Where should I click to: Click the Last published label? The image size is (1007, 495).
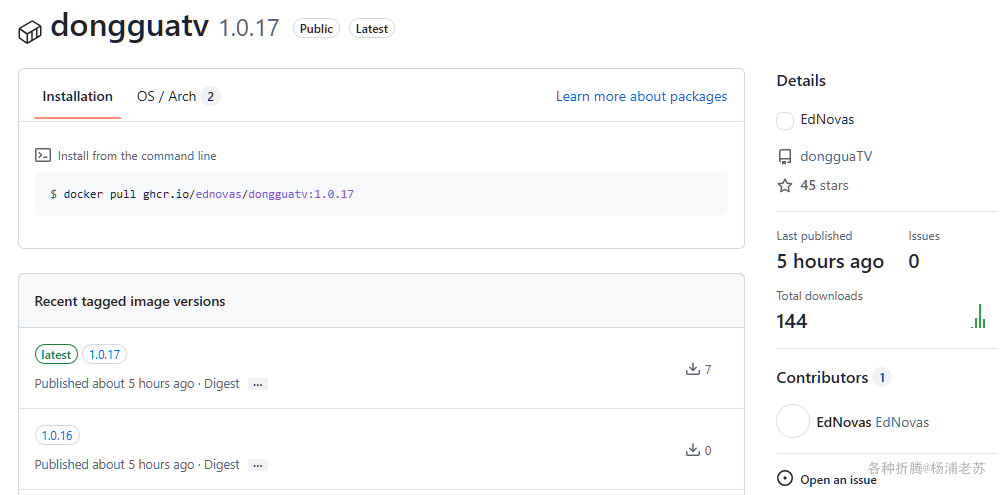[814, 236]
